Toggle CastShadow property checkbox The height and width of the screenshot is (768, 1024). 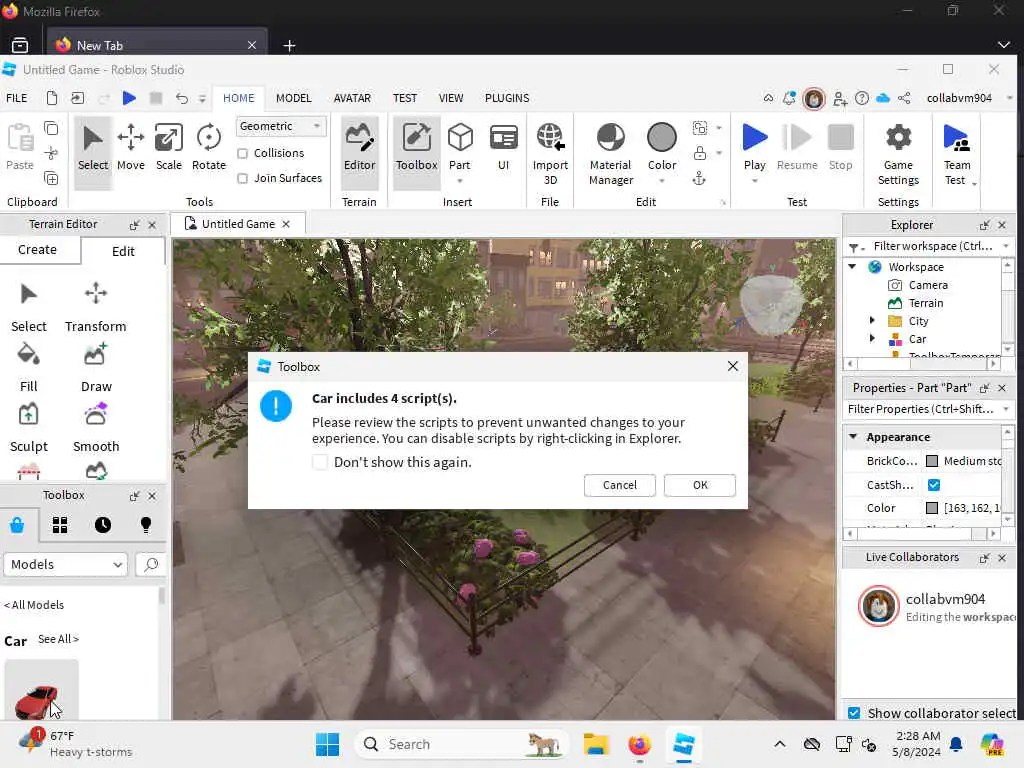(933, 485)
